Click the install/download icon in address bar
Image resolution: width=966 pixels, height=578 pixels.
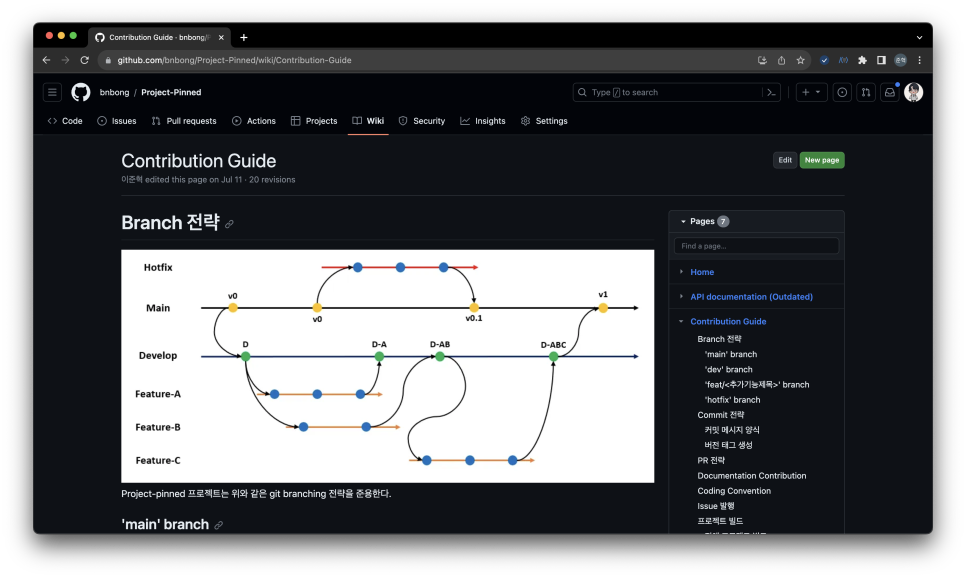[762, 60]
